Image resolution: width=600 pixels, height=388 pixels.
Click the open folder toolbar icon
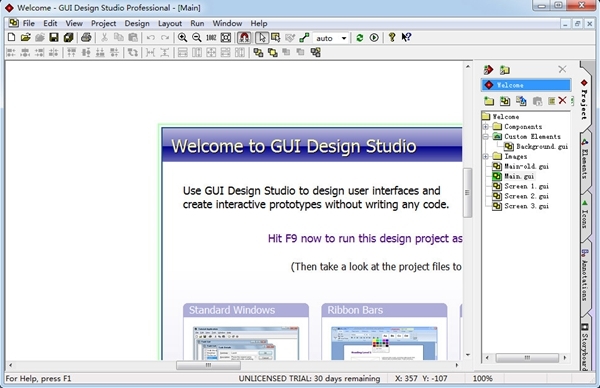26,37
